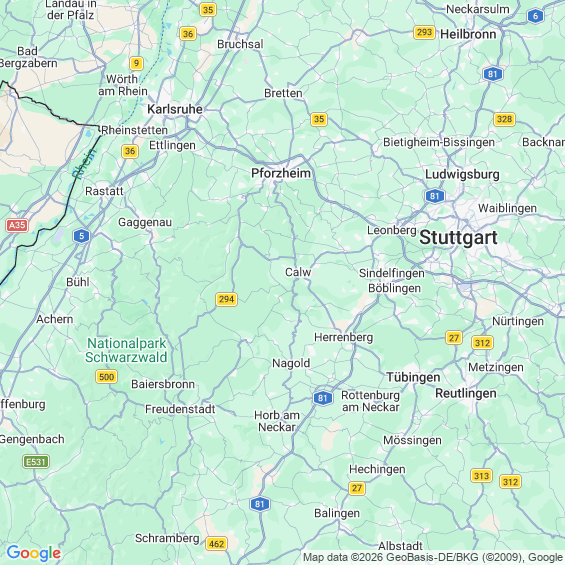
Task: Click the Heilbronn city label
Action: pos(468,34)
